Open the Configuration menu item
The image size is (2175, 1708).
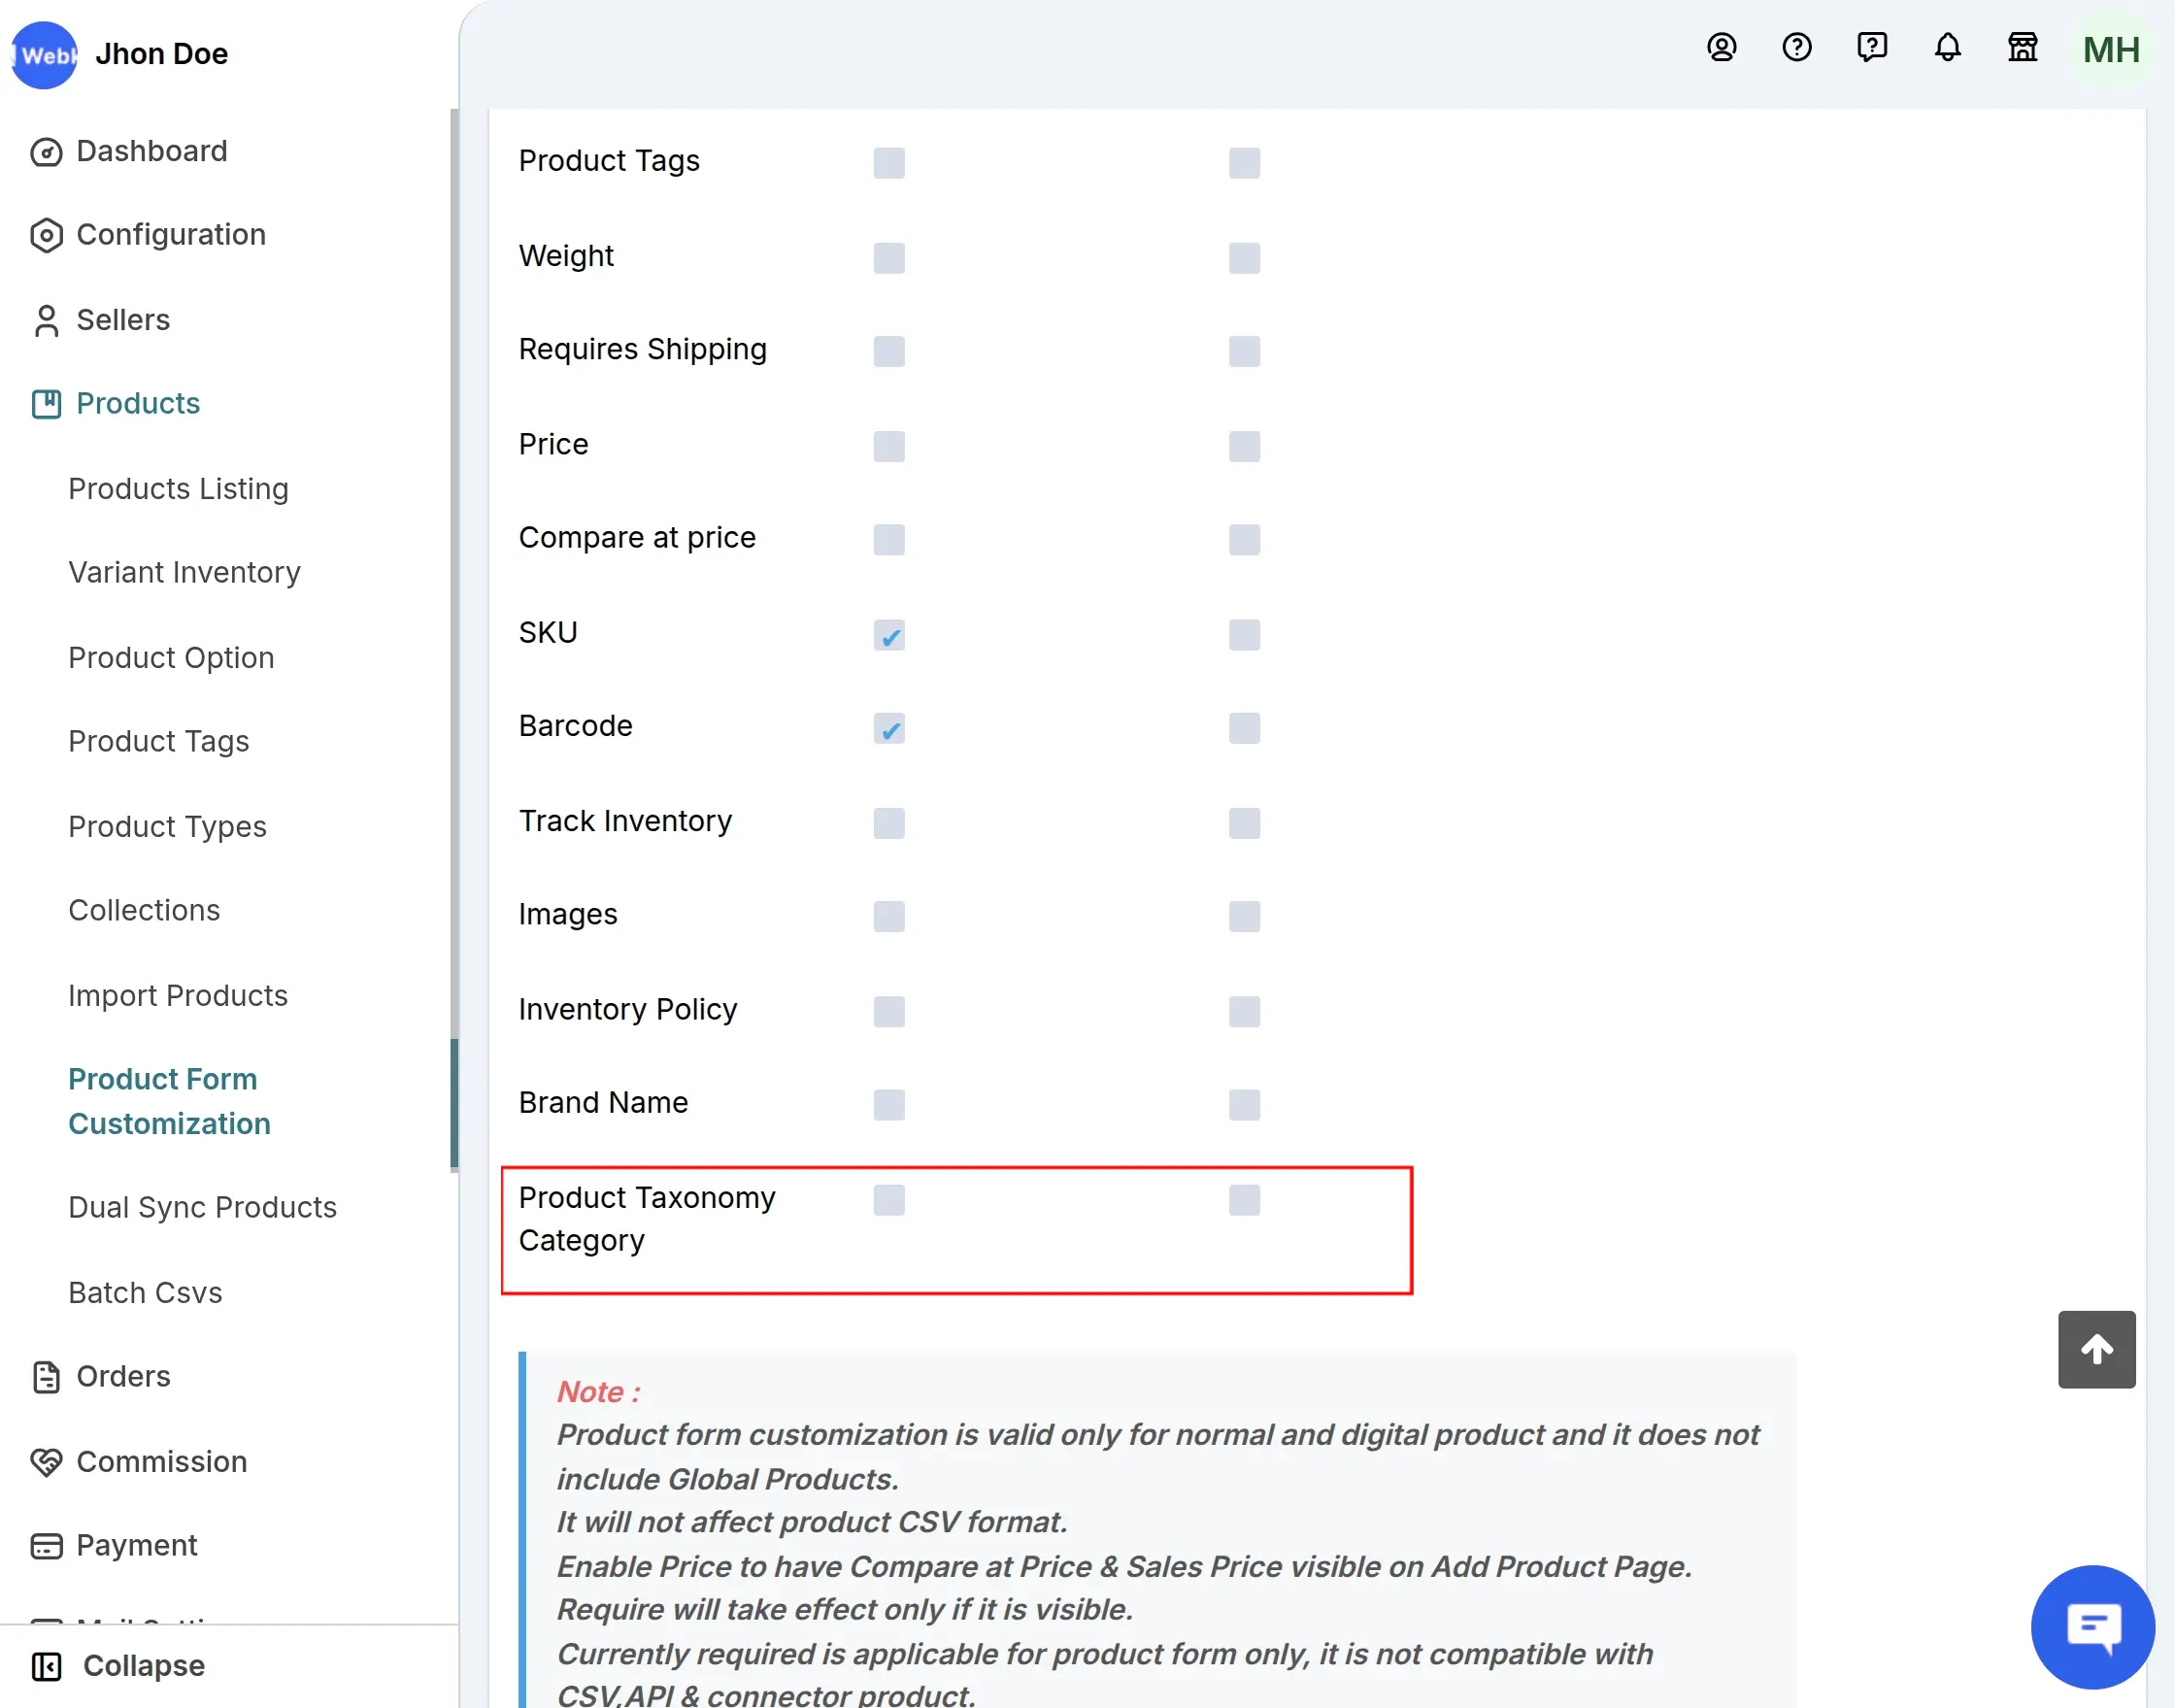tap(170, 234)
